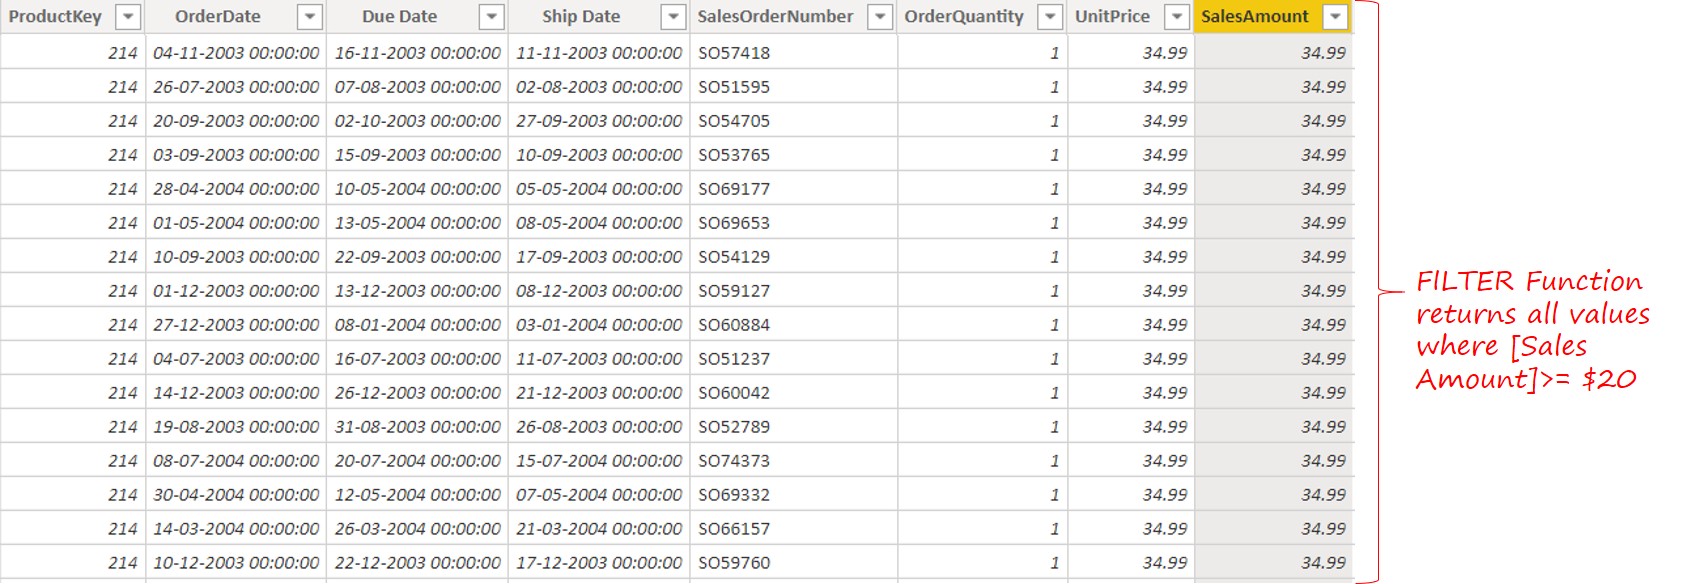Click OrderDate cell 28-04-2004 00:00:00
The height and width of the screenshot is (584, 1690).
(x=236, y=189)
